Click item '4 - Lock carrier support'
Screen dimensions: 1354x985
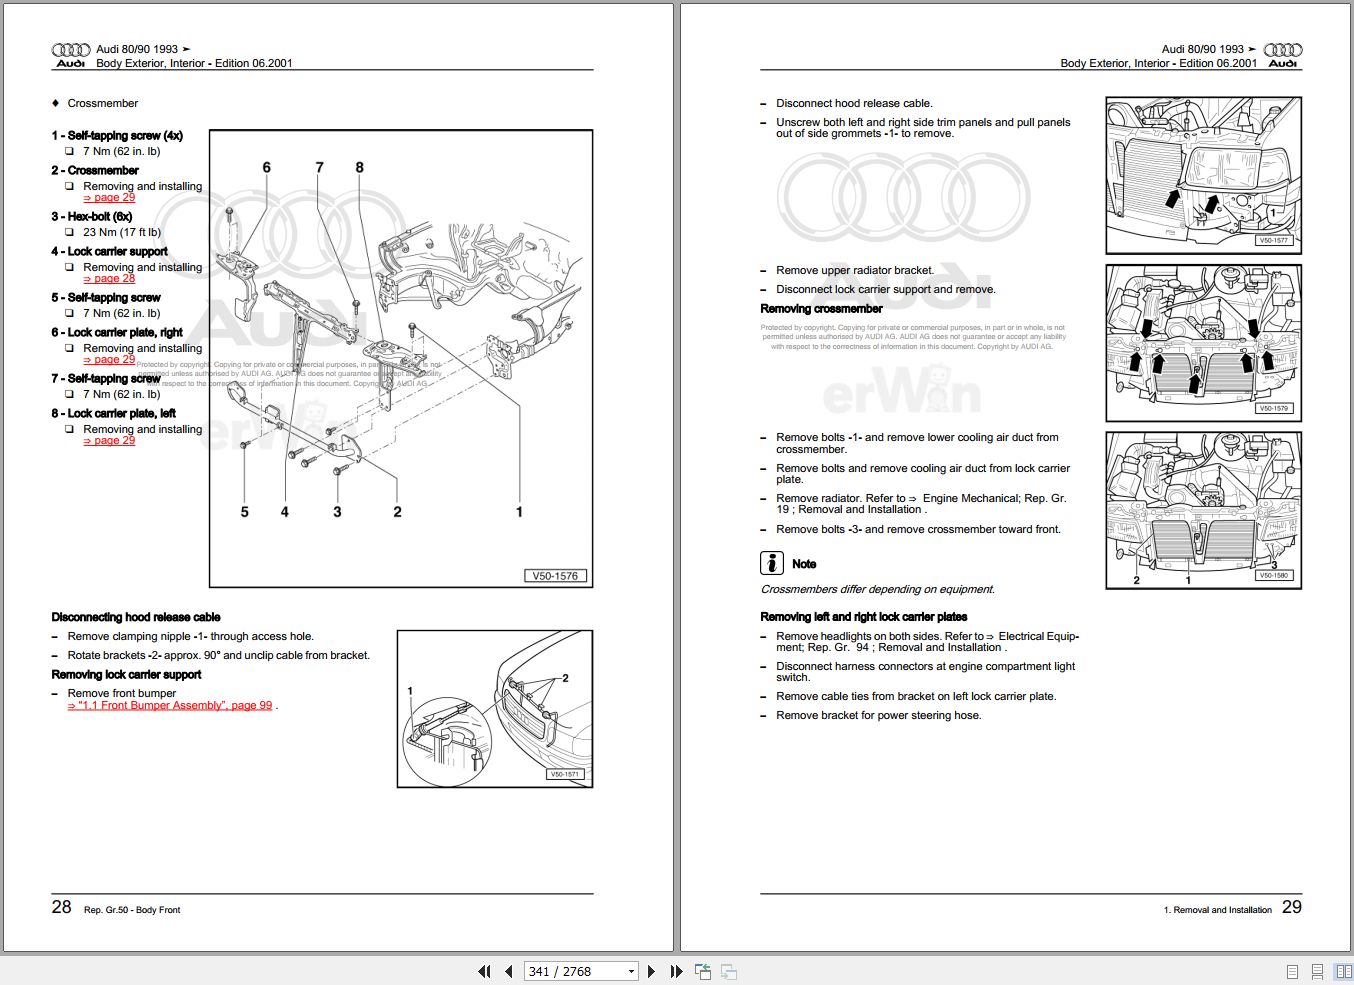[x=110, y=252]
